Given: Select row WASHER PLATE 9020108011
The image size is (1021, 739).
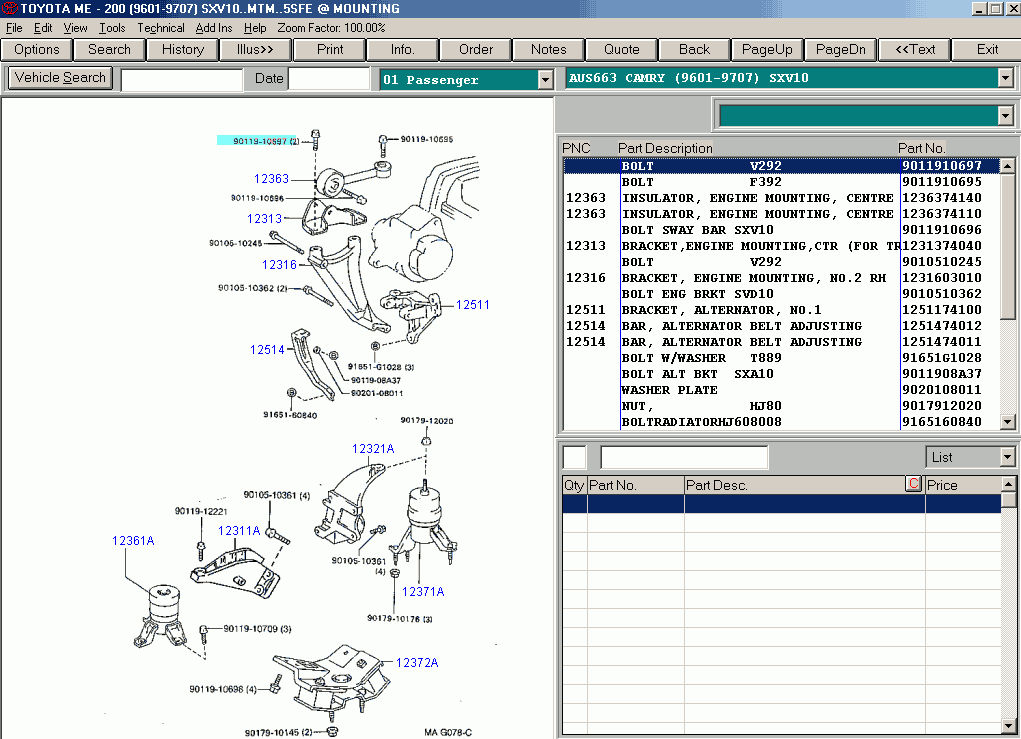Looking at the screenshot, I should point(781,390).
